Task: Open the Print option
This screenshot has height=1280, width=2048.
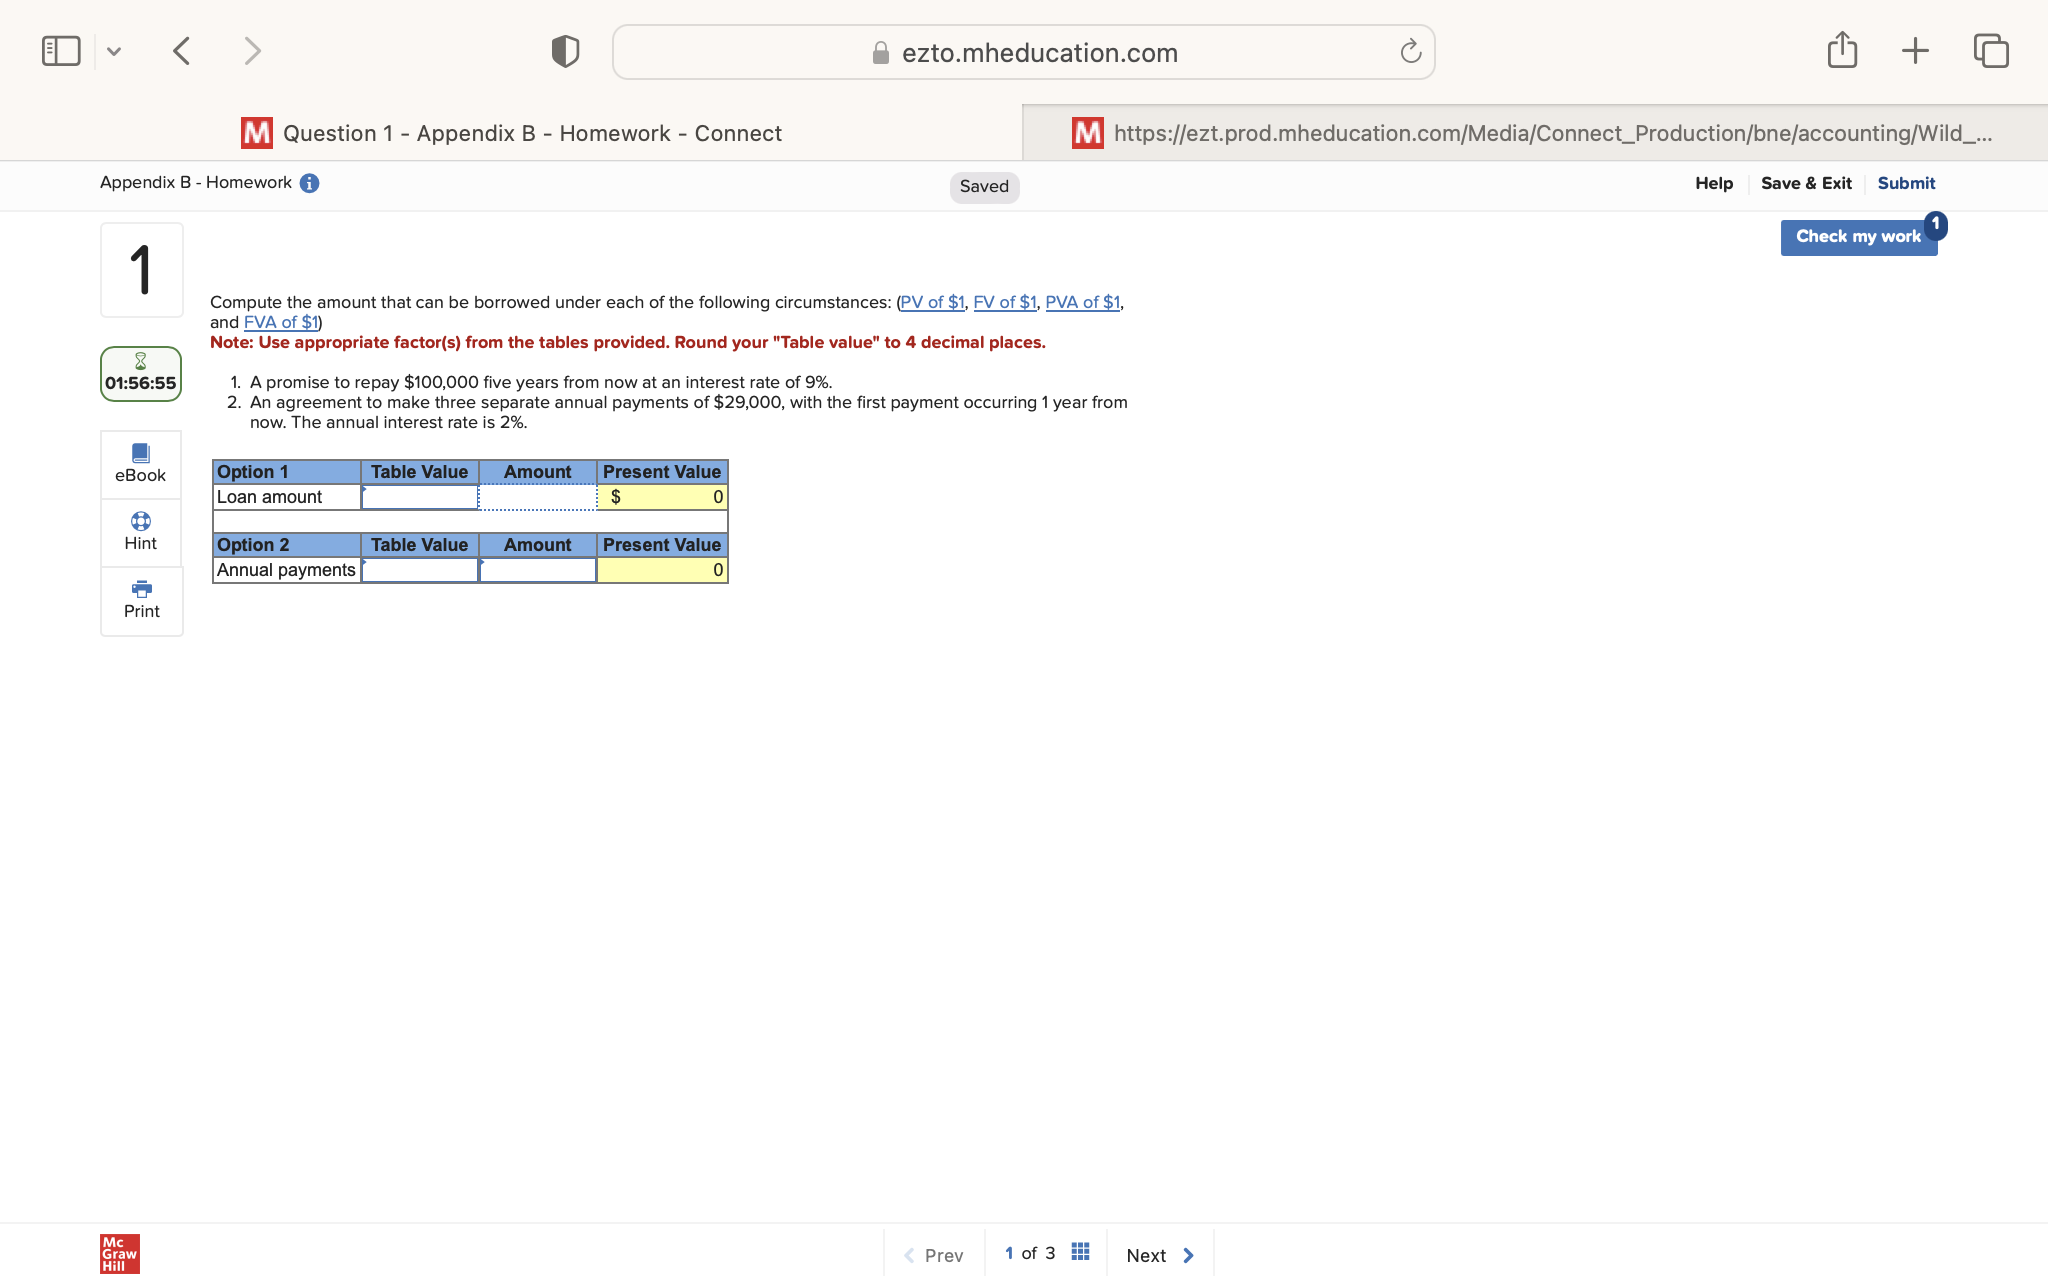Action: 140,600
